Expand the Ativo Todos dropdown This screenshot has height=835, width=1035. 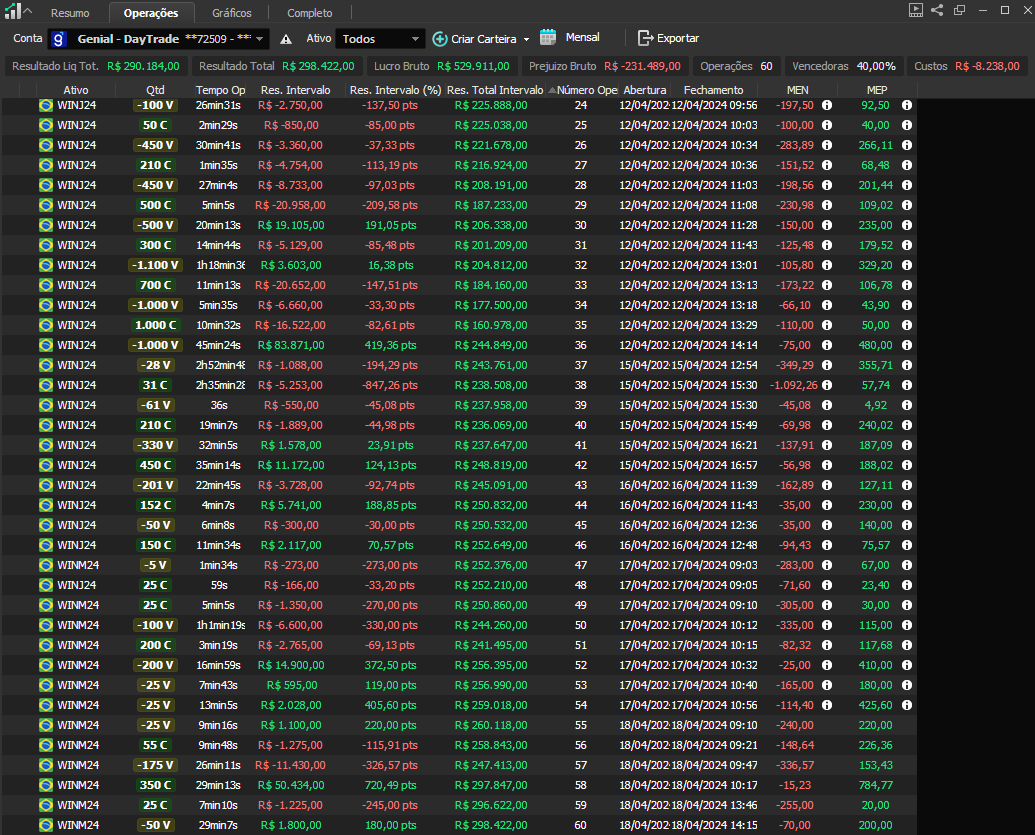pyautogui.click(x=380, y=39)
